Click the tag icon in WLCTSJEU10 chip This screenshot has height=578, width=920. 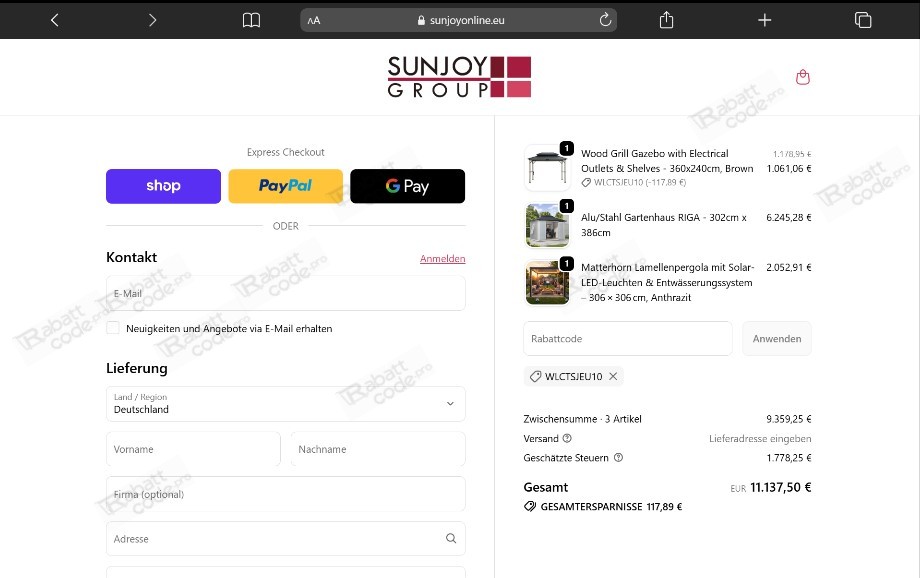(535, 376)
